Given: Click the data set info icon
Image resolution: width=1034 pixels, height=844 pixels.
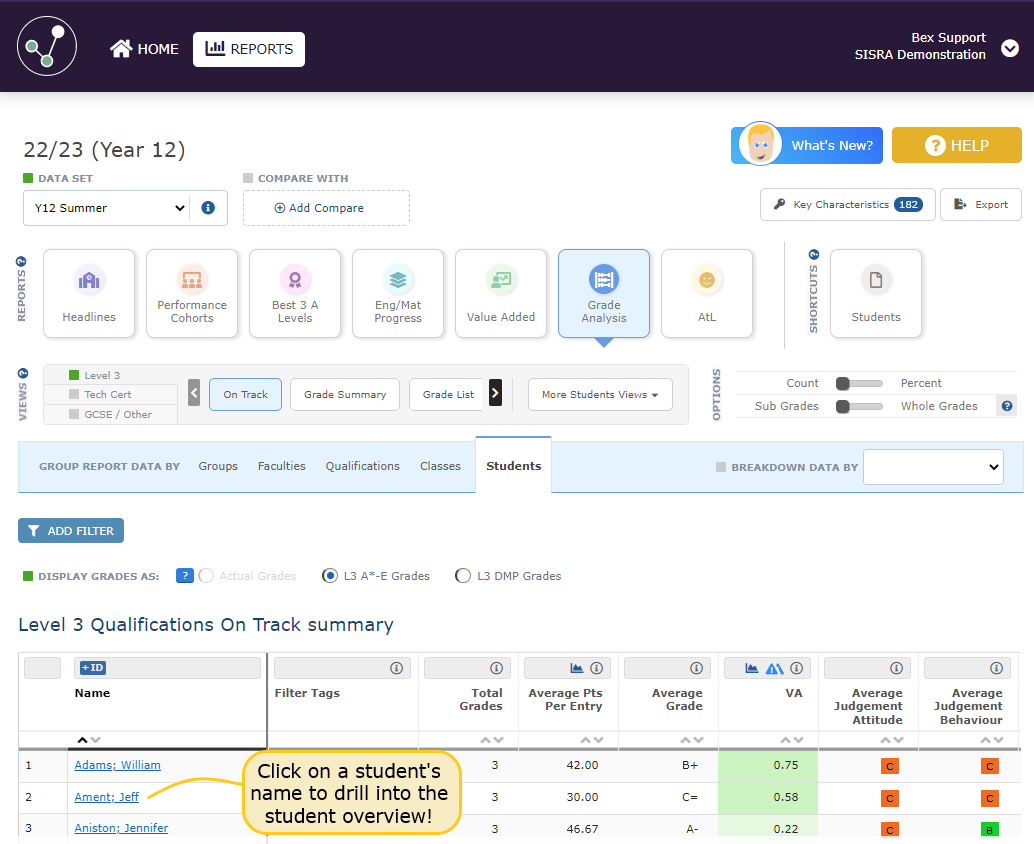Looking at the screenshot, I should [x=208, y=208].
